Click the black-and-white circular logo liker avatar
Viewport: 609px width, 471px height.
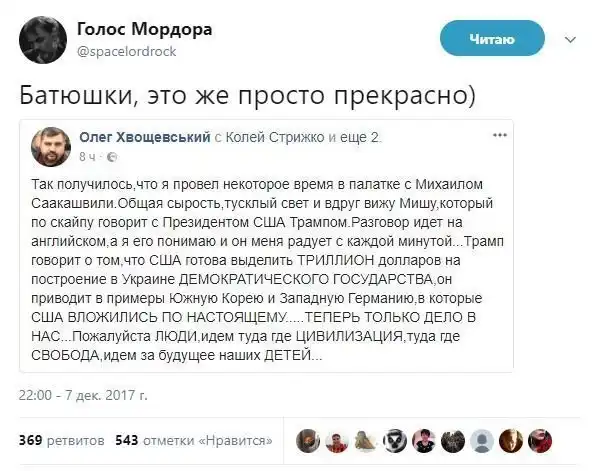coord(396,440)
